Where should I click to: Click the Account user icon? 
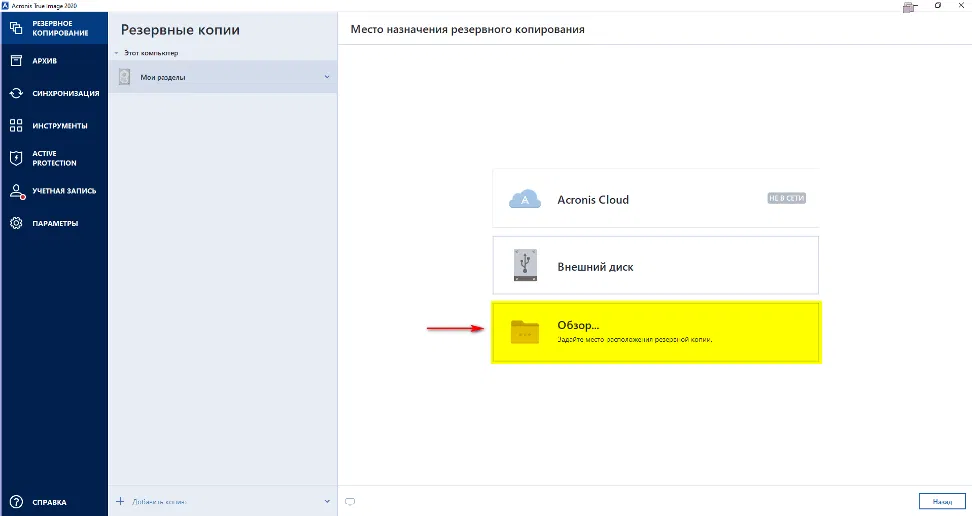pos(16,191)
